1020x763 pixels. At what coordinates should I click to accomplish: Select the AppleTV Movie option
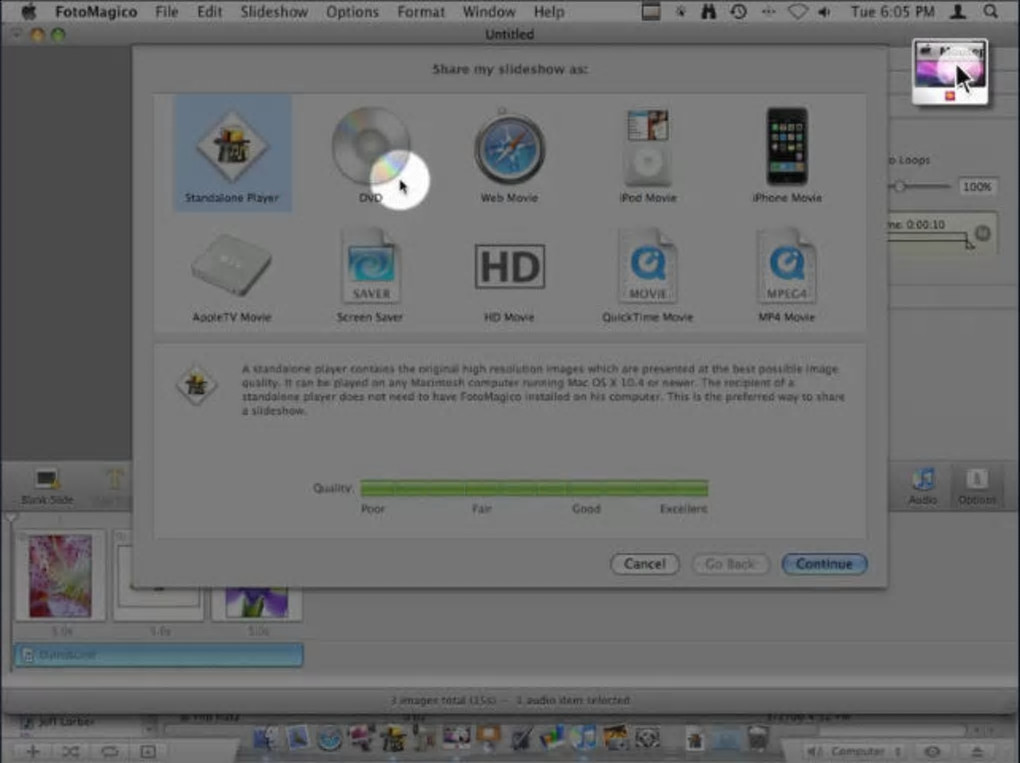pos(232,276)
